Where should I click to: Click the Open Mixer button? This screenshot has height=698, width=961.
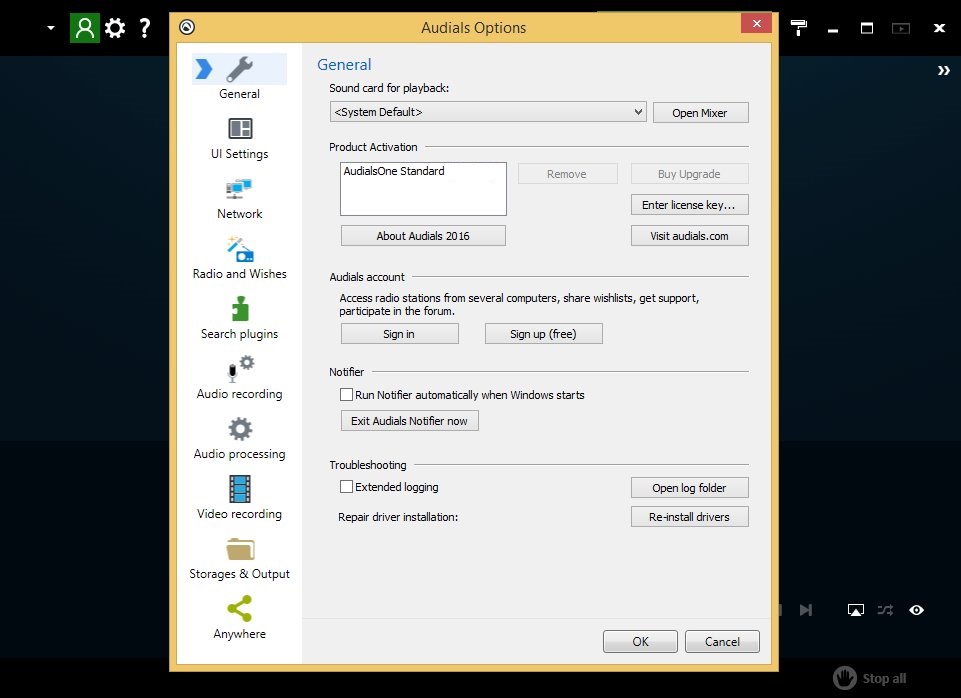[x=701, y=113]
